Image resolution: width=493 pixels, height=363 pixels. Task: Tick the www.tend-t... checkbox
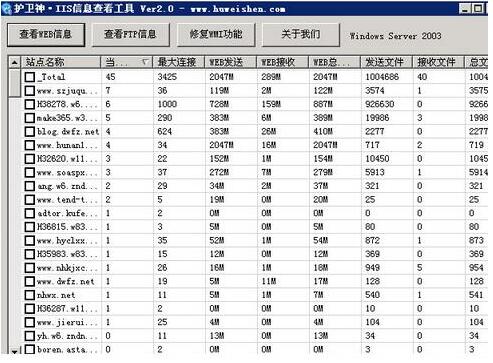click(30, 200)
